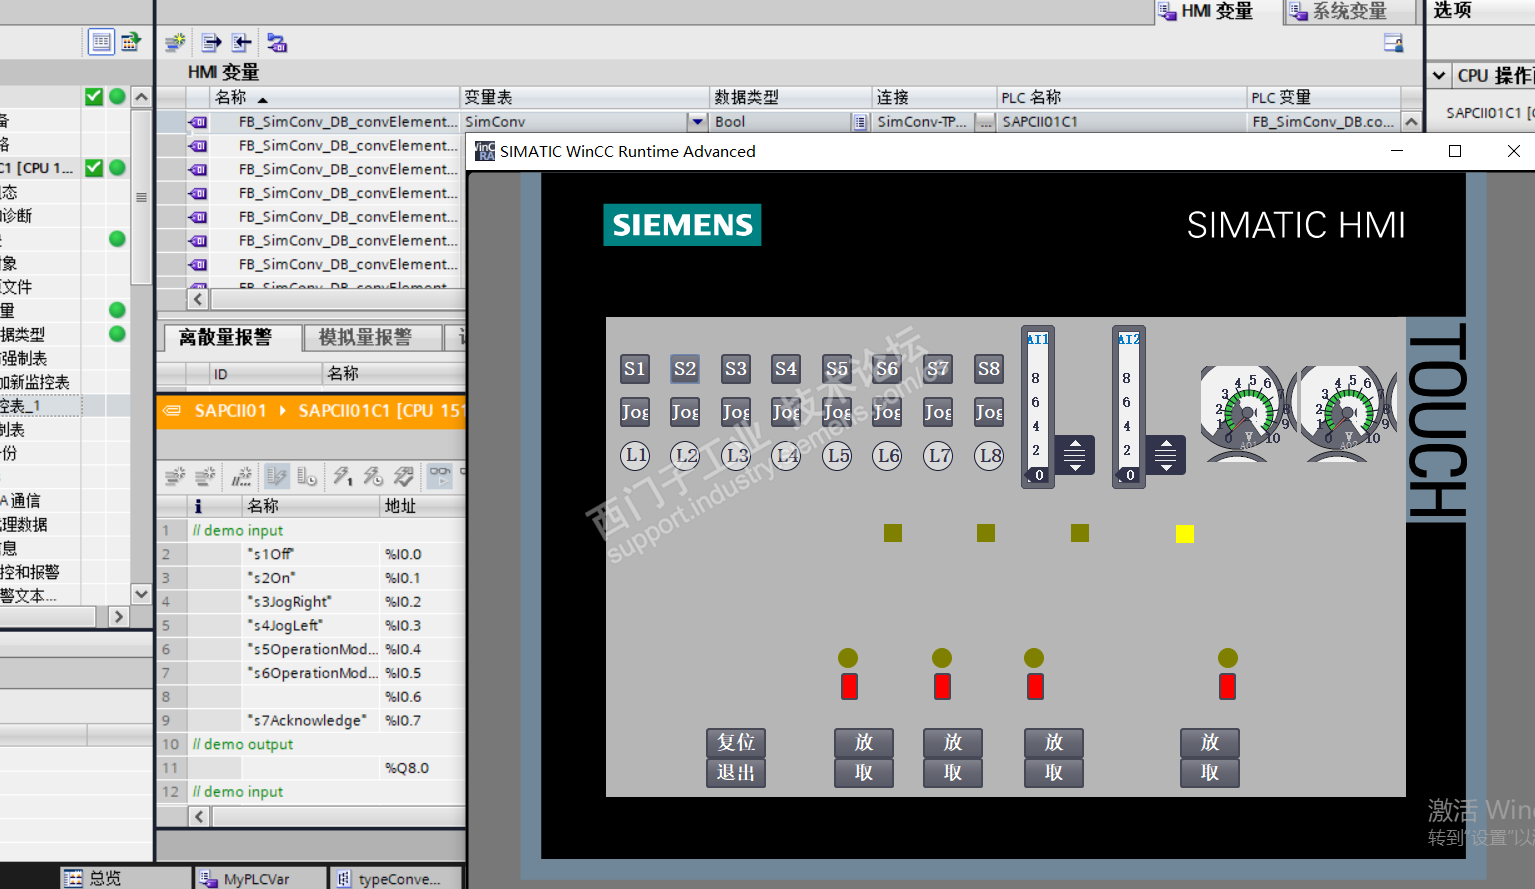Screen dimensions: 1535x889
Task: Click the tag icon of the selected SimConv row
Action: click(198, 122)
